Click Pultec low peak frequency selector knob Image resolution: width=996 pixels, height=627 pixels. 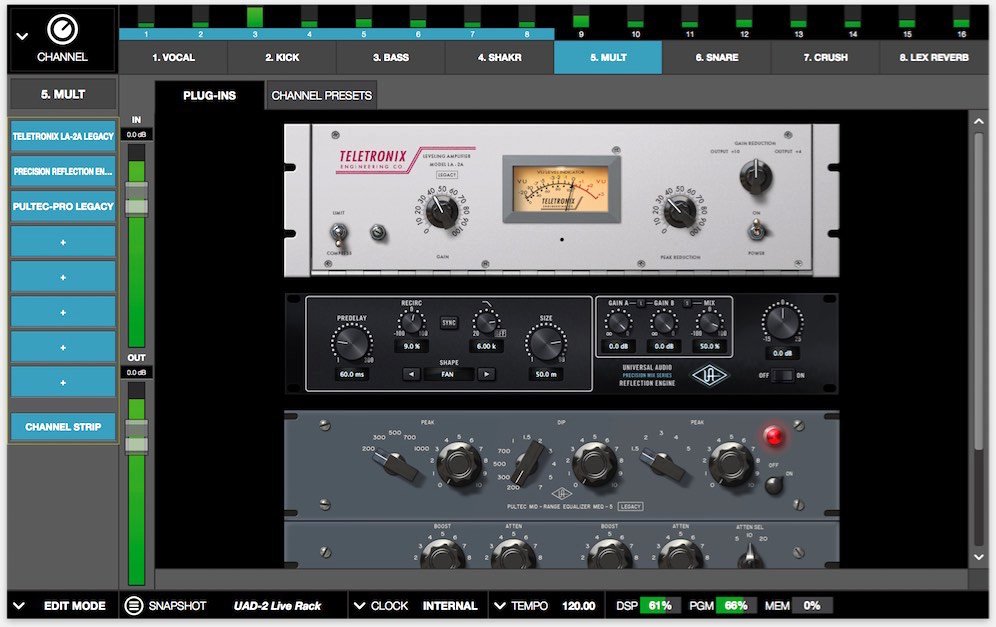pyautogui.click(x=395, y=464)
